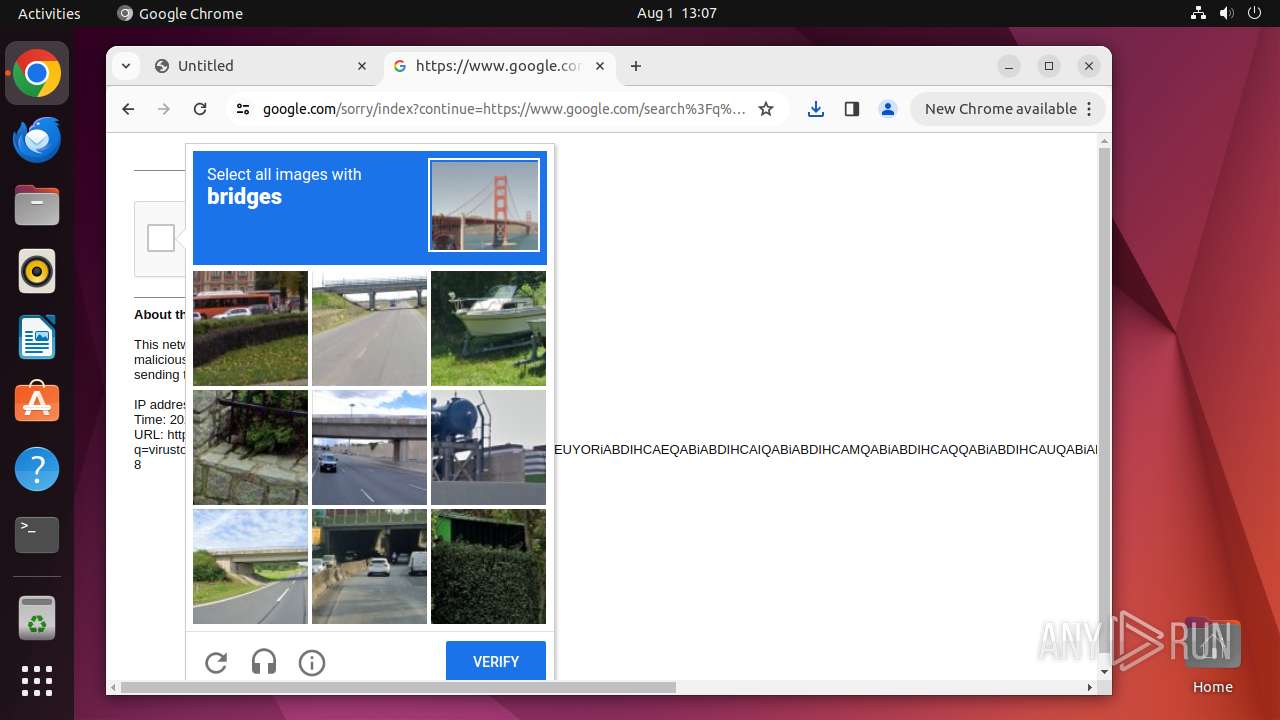The width and height of the screenshot is (1280, 720).
Task: Select the tile with the red bus
Action: pyautogui.click(x=250, y=328)
